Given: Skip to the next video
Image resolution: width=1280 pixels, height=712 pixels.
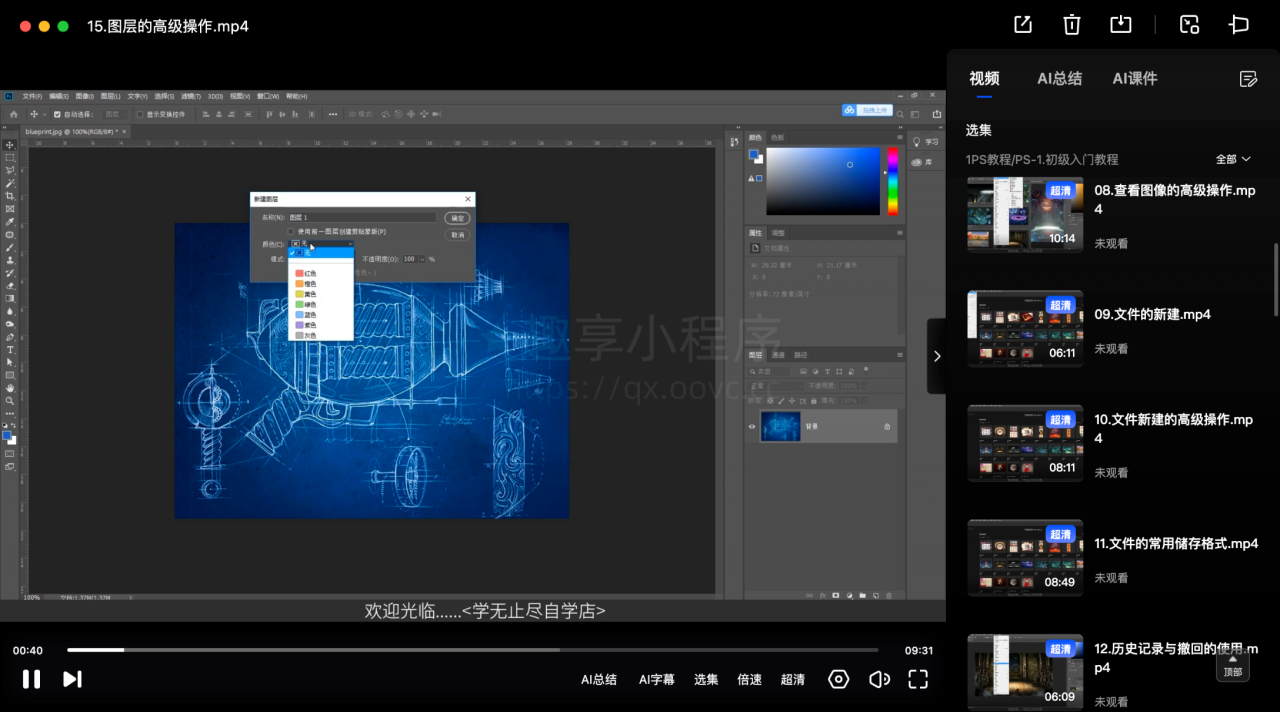Looking at the screenshot, I should (72, 679).
